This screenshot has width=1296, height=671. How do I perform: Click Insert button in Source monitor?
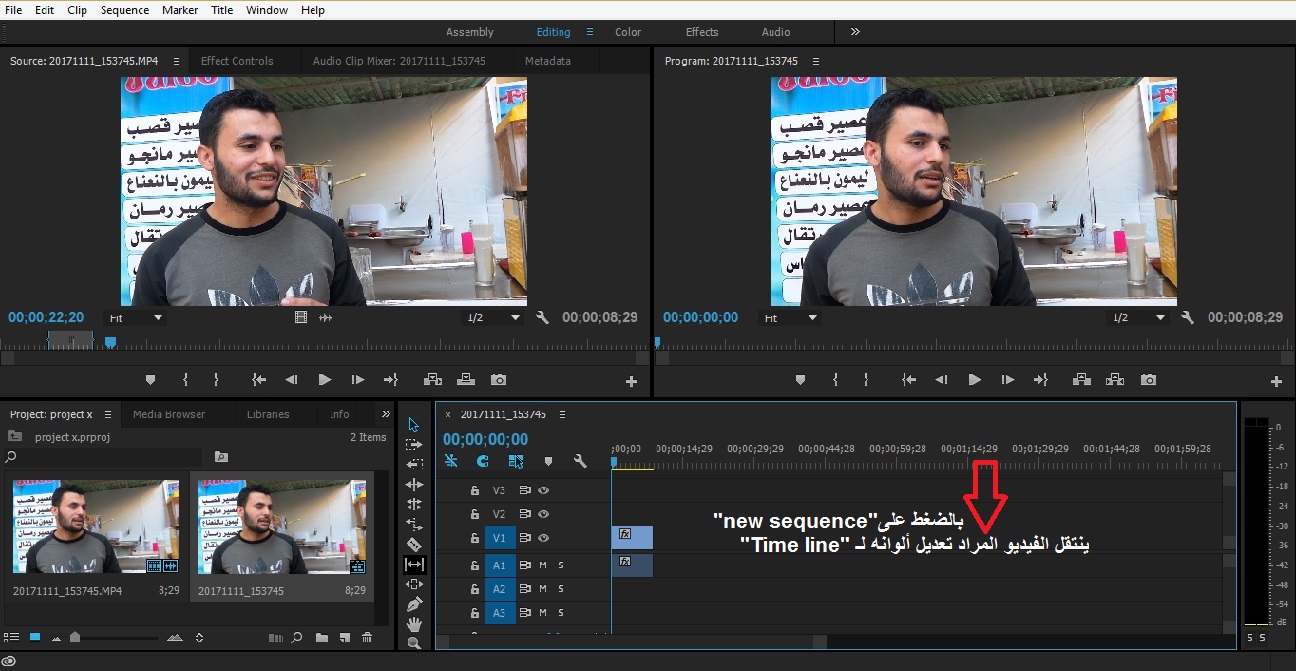432,380
